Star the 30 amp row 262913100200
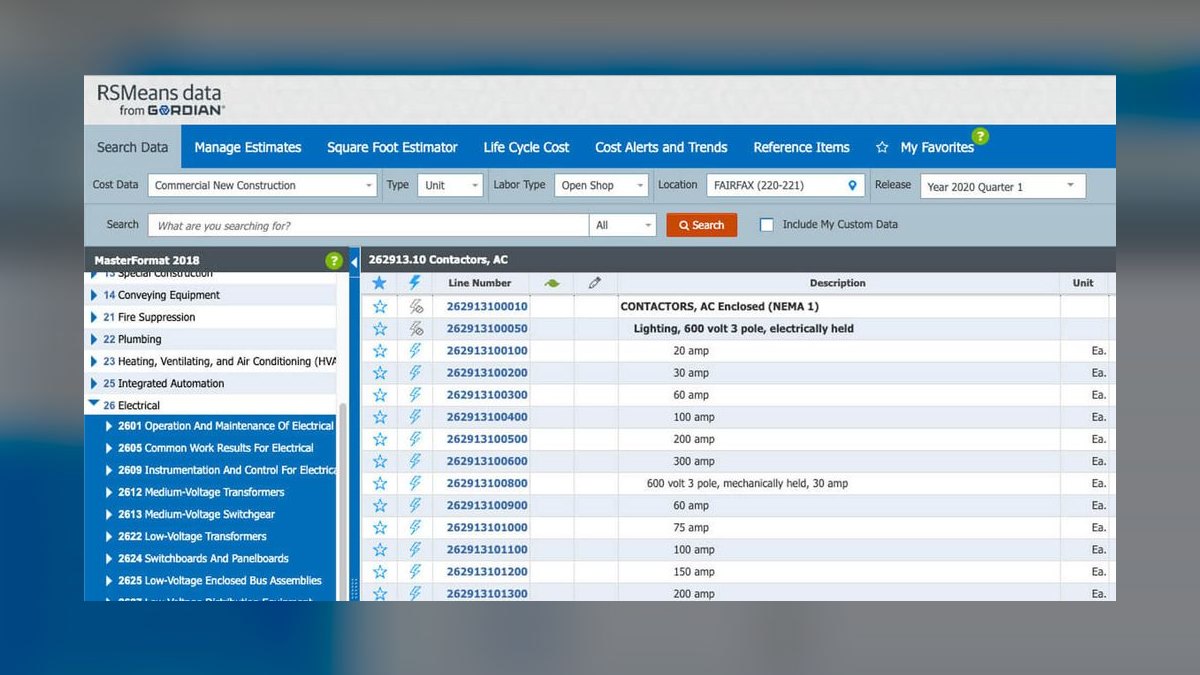 click(x=380, y=373)
